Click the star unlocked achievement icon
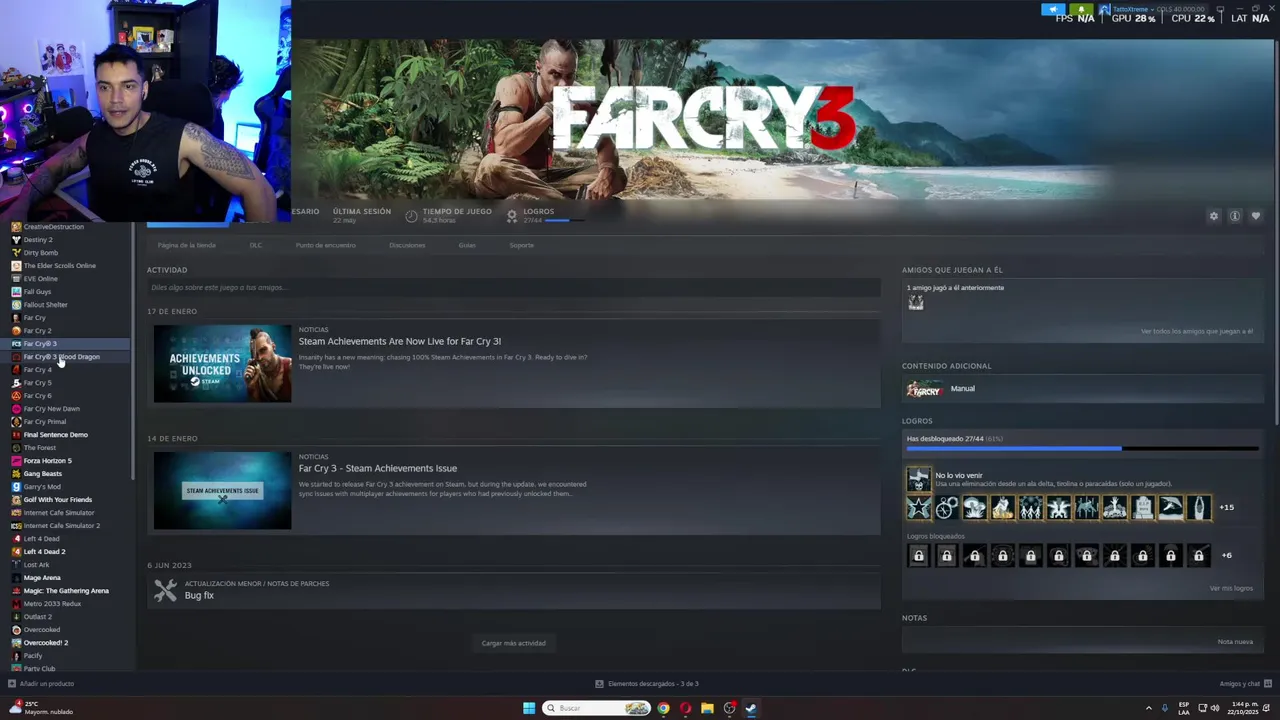This screenshot has height=720, width=1280. (918, 508)
